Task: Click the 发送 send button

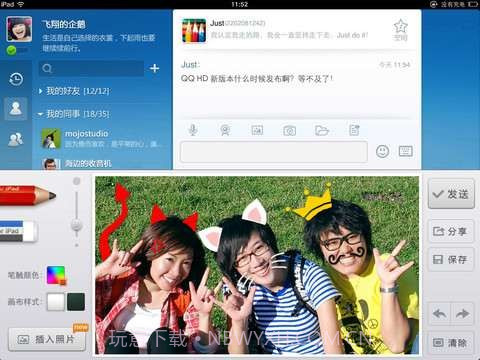Action: point(451,194)
